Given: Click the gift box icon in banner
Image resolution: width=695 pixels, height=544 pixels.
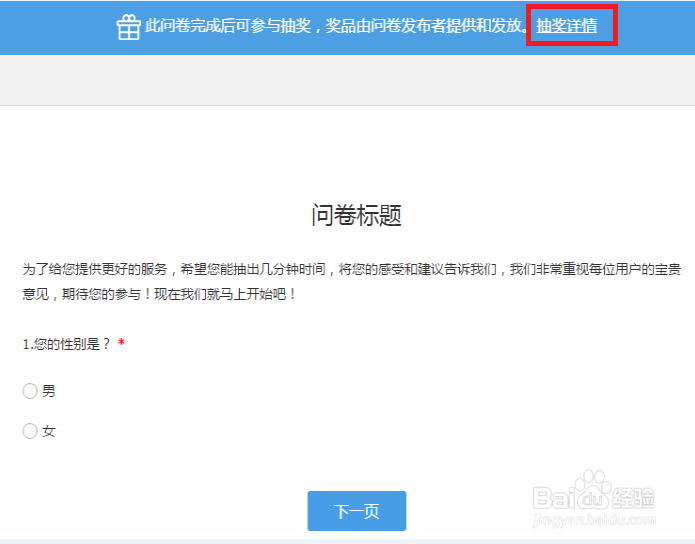Looking at the screenshot, I should [x=129, y=27].
